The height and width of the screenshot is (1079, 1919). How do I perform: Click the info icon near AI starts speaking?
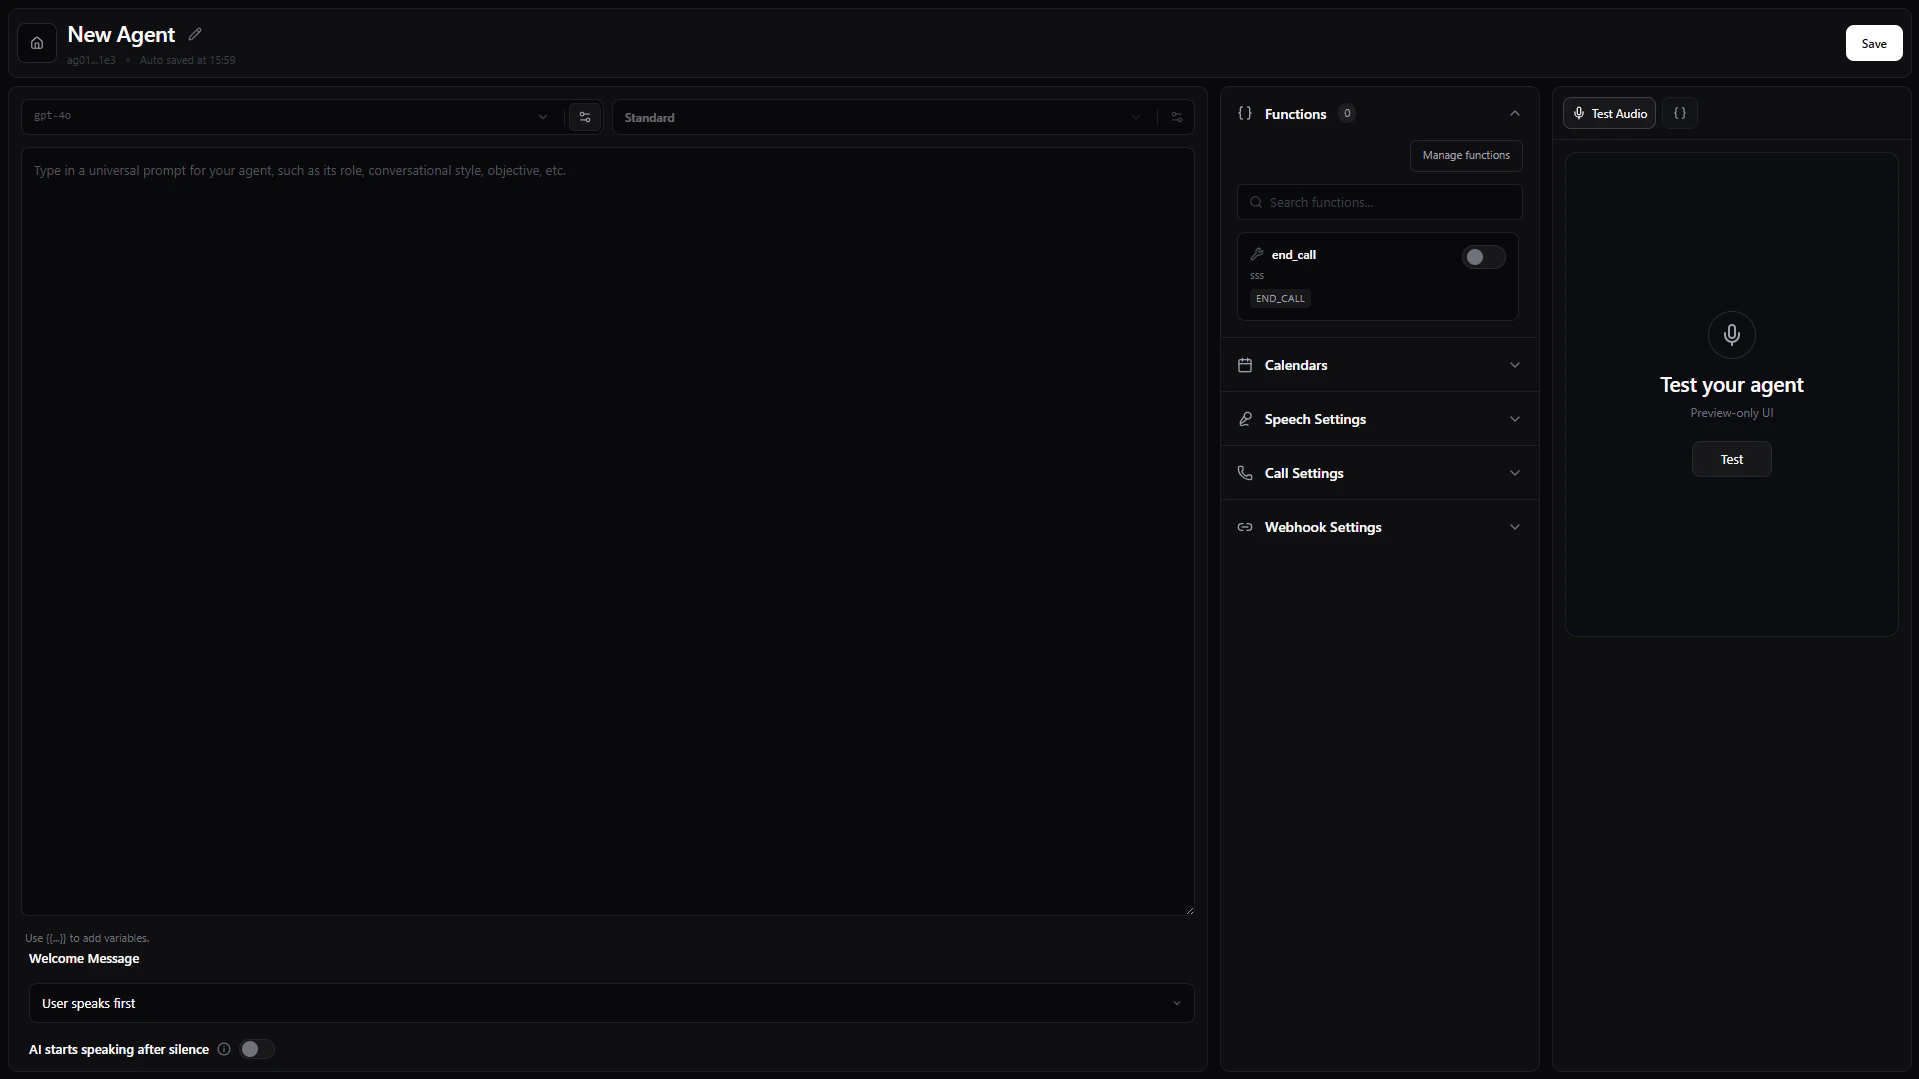pyautogui.click(x=223, y=1049)
